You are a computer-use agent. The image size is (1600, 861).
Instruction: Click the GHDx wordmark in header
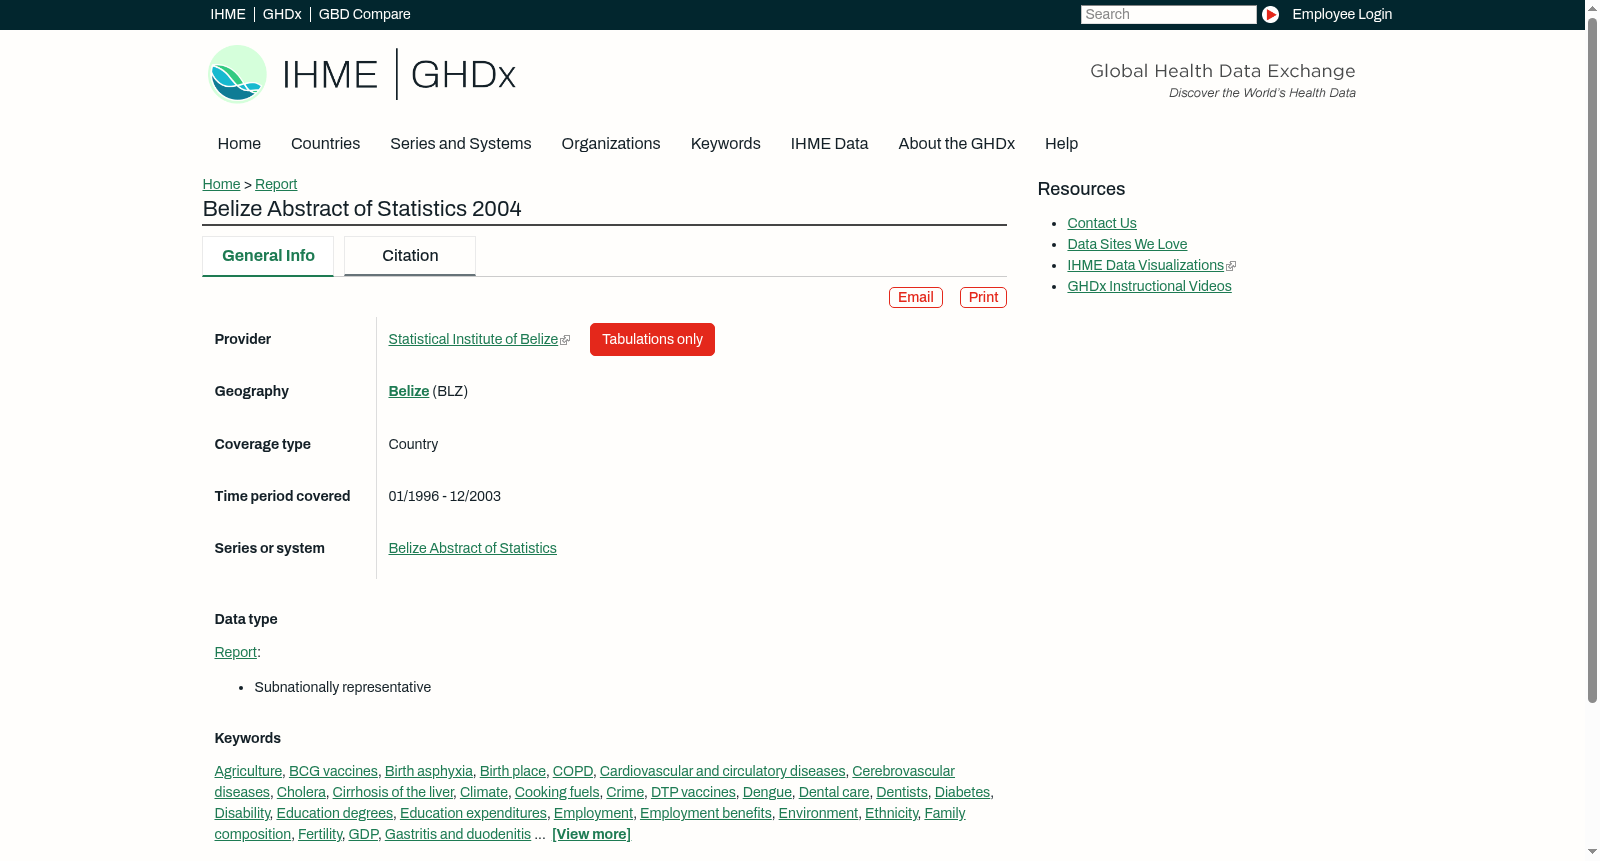pos(463,75)
